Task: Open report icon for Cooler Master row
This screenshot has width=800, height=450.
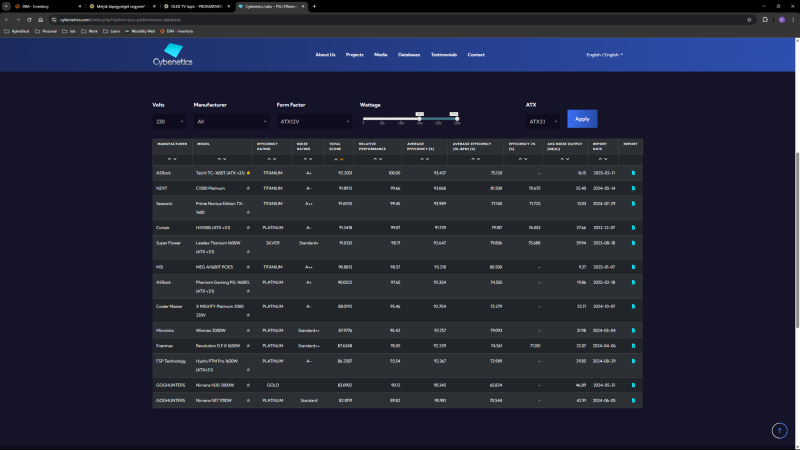Action: [633, 307]
